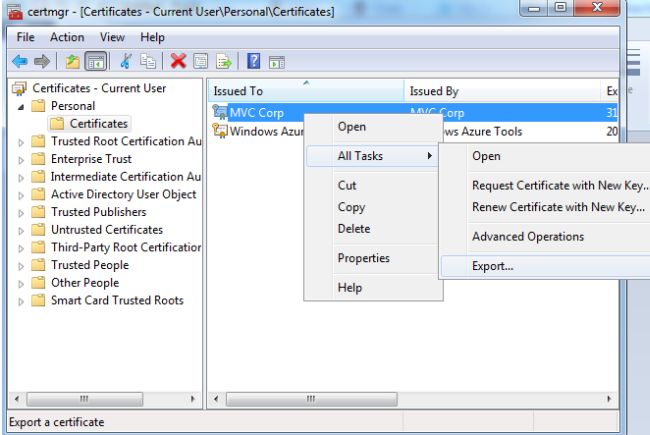The width and height of the screenshot is (650, 435).
Task: Open Help via question mark icon
Action: click(254, 61)
